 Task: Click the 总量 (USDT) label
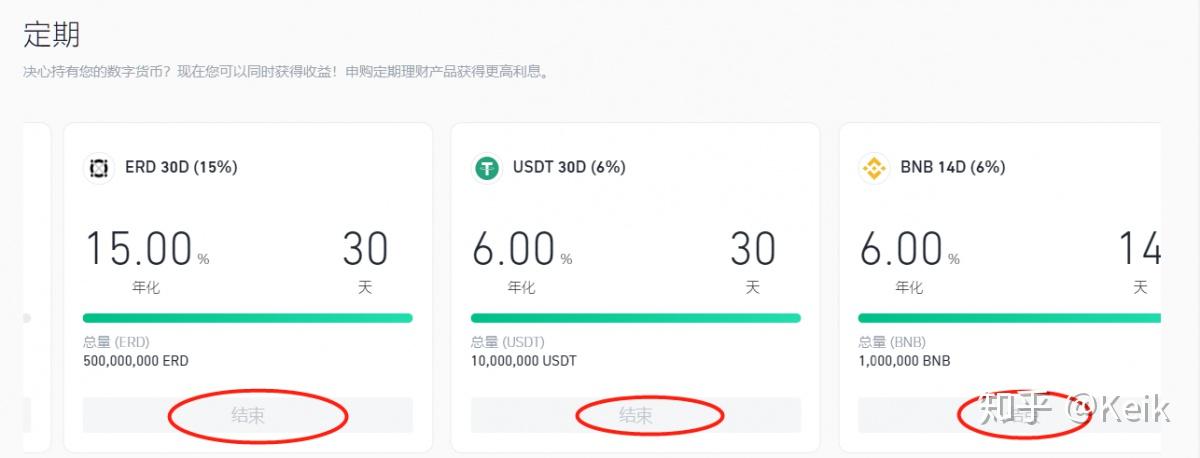(x=507, y=342)
